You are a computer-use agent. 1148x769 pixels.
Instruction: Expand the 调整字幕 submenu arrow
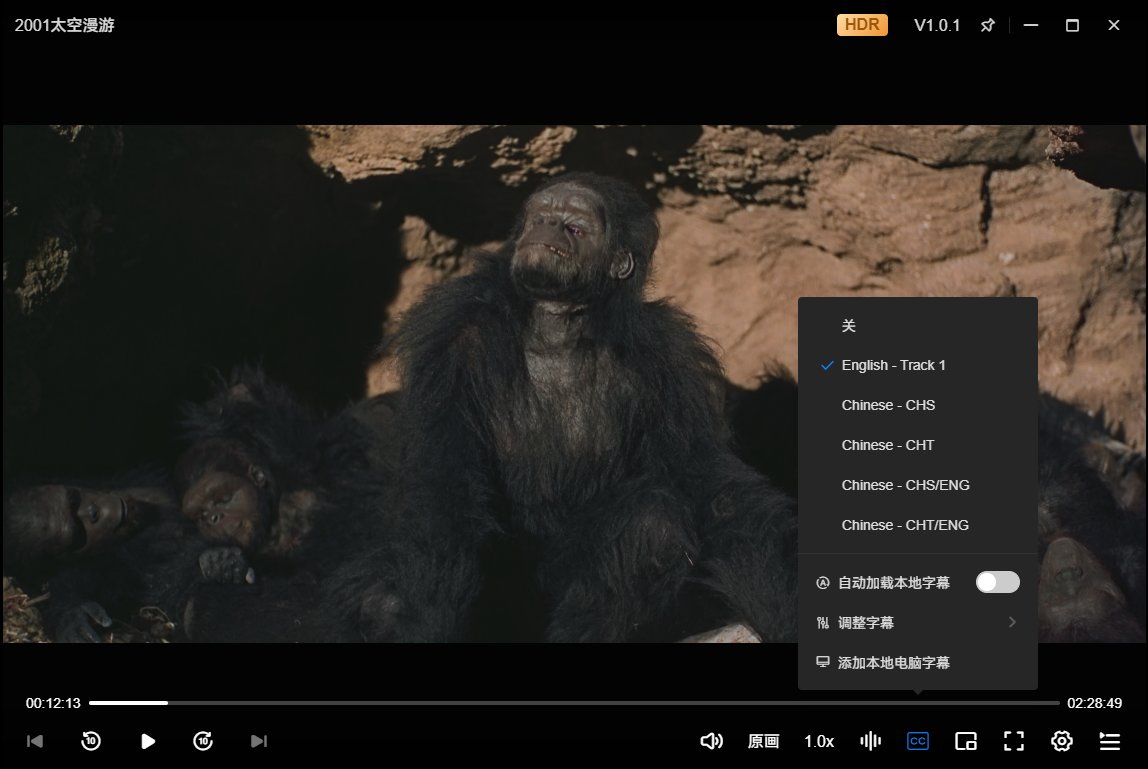(1012, 622)
